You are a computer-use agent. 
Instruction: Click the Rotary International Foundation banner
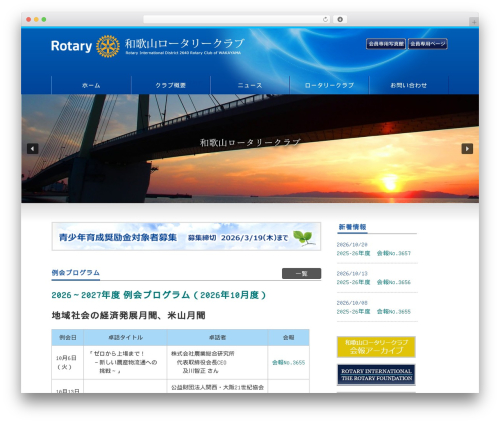point(376,375)
